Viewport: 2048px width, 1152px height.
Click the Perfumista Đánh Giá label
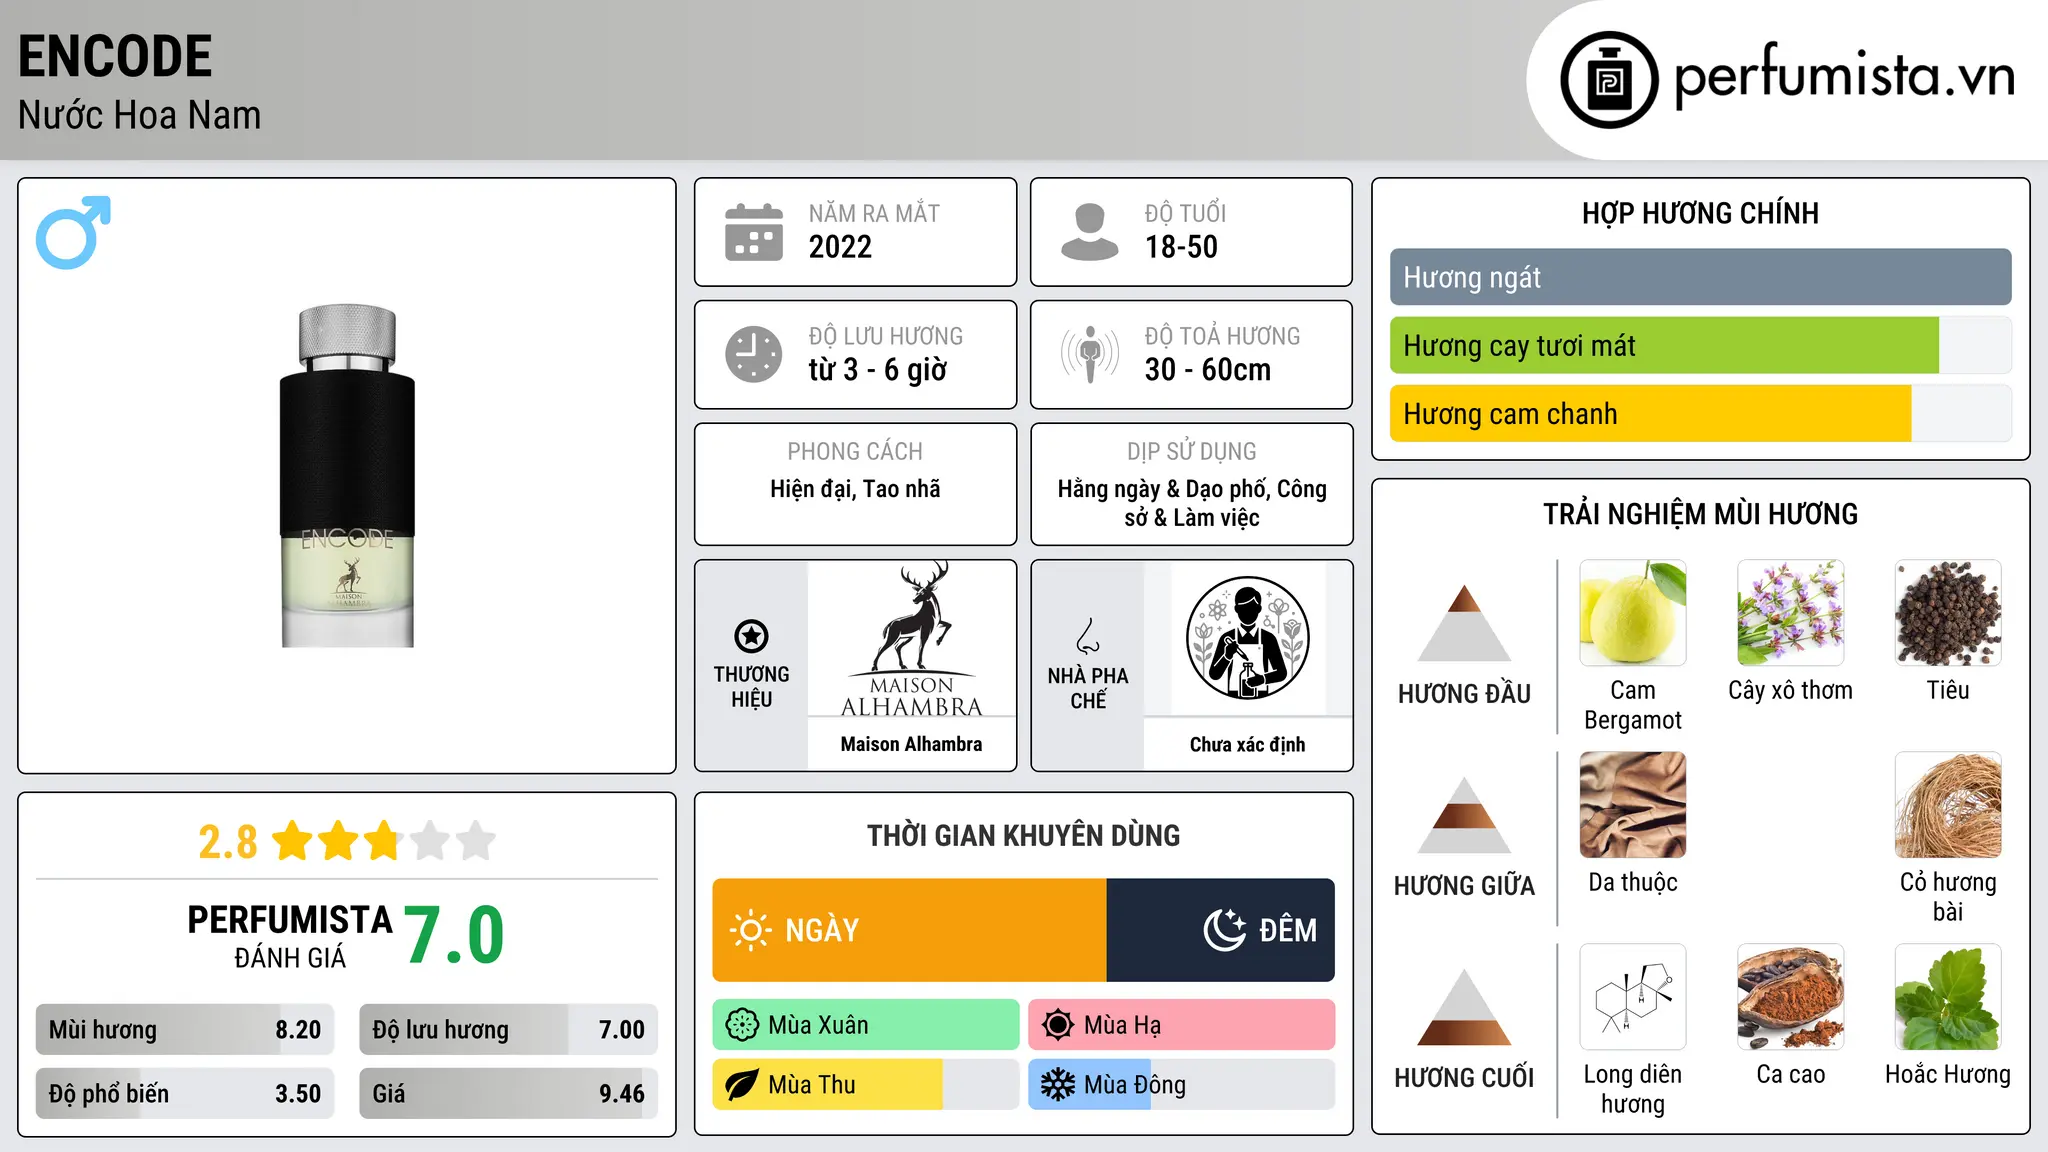[x=290, y=936]
